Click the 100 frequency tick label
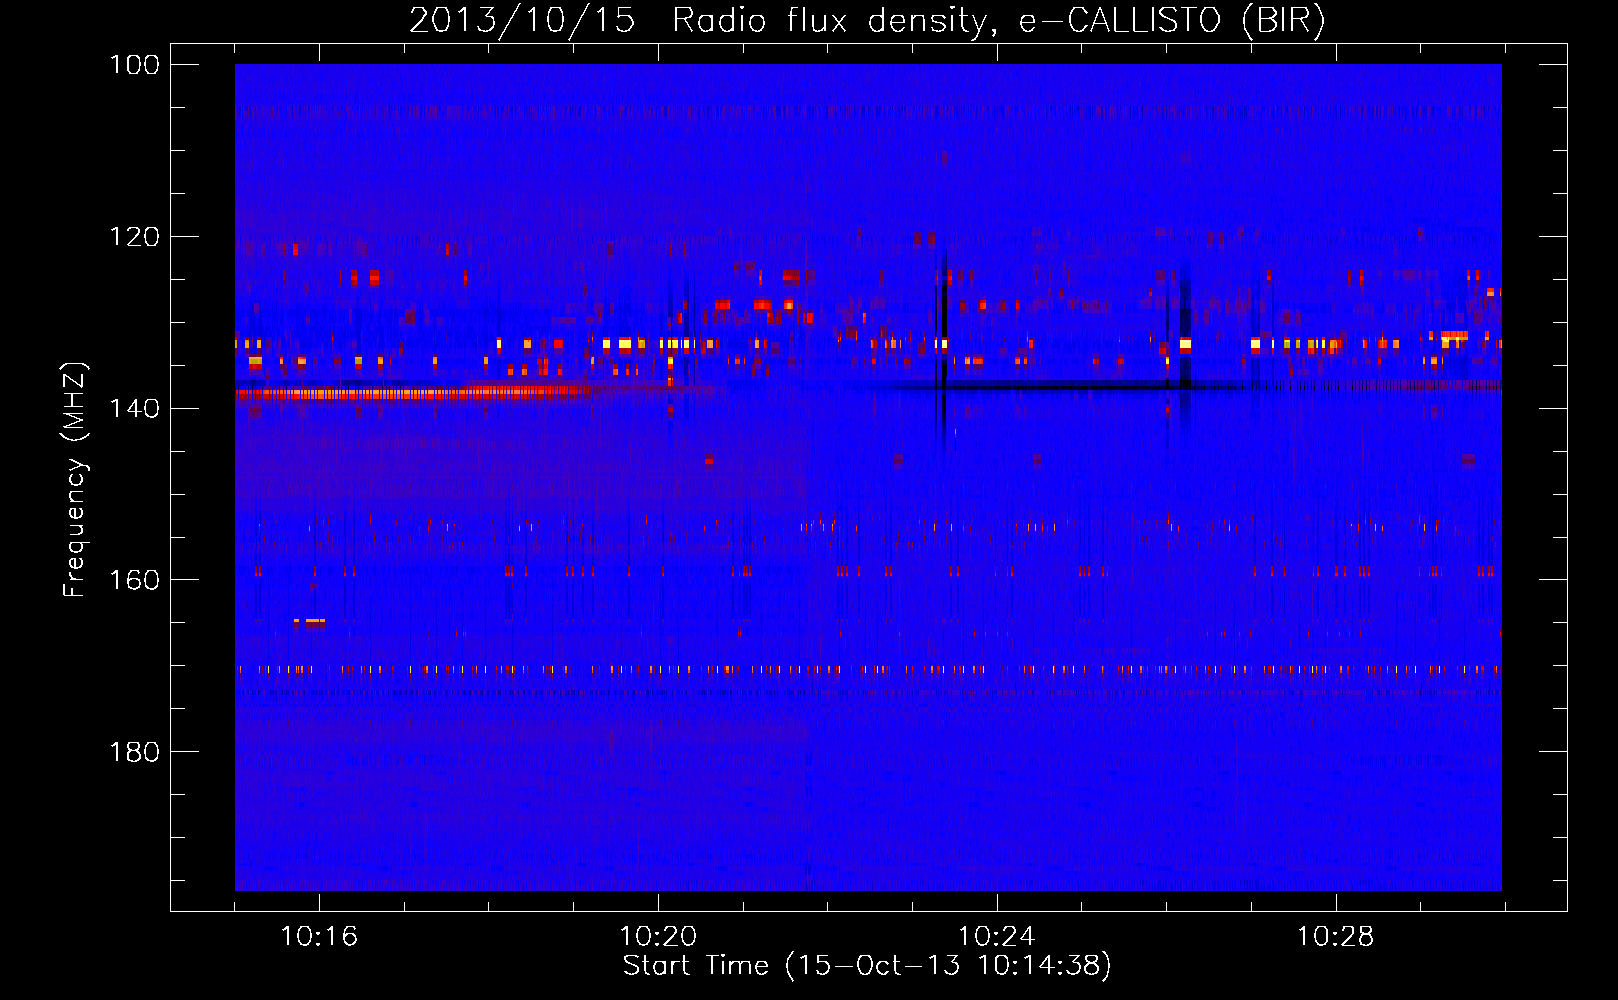Image resolution: width=1618 pixels, height=1000 pixels. pyautogui.click(x=134, y=65)
